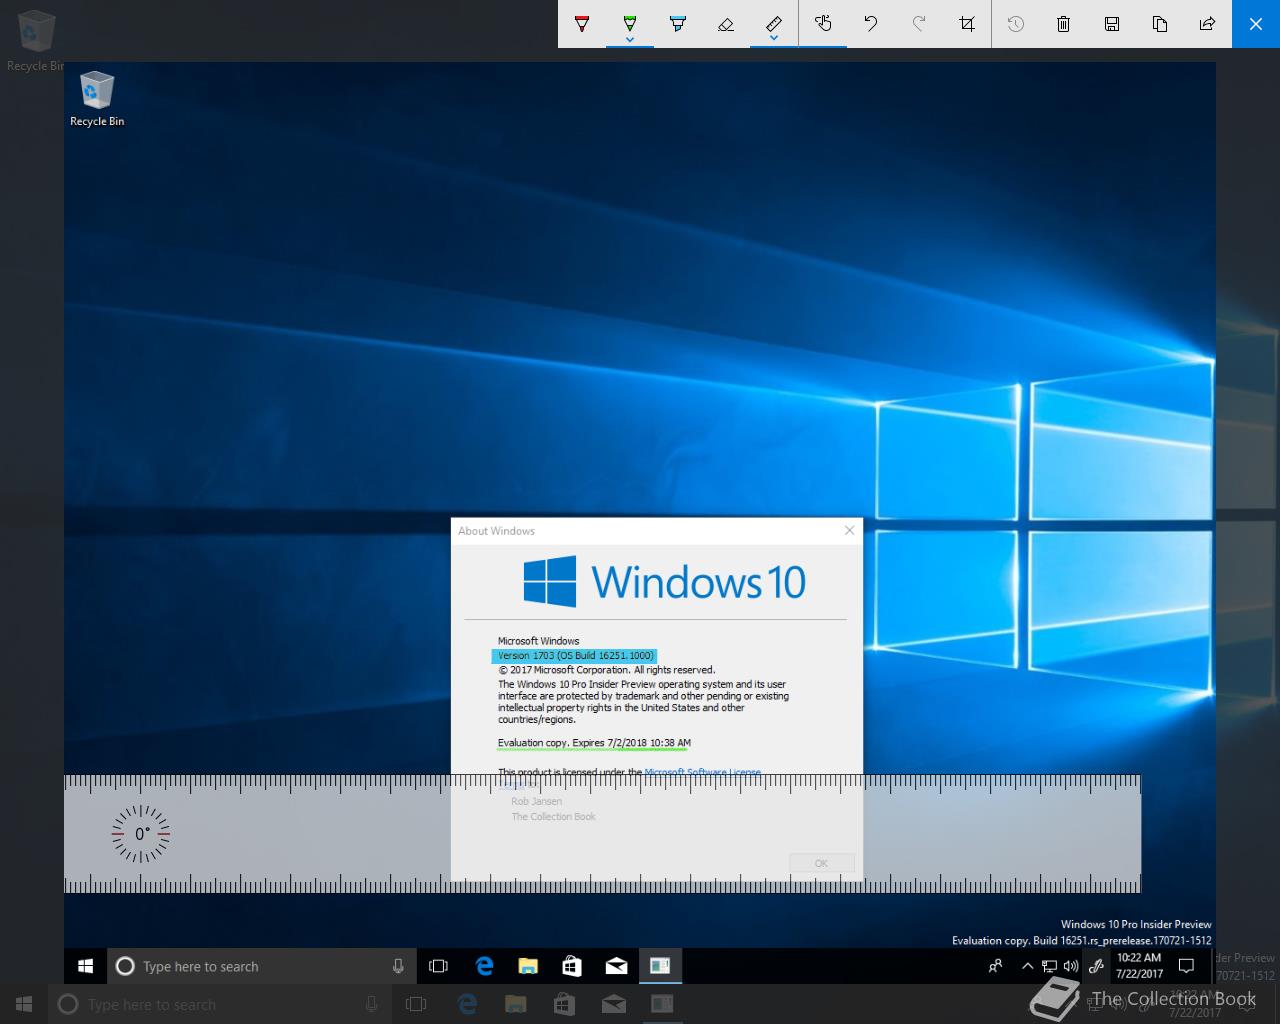The width and height of the screenshot is (1280, 1024).
Task: Click the ruler's 0° angle dial
Action: [x=141, y=833]
